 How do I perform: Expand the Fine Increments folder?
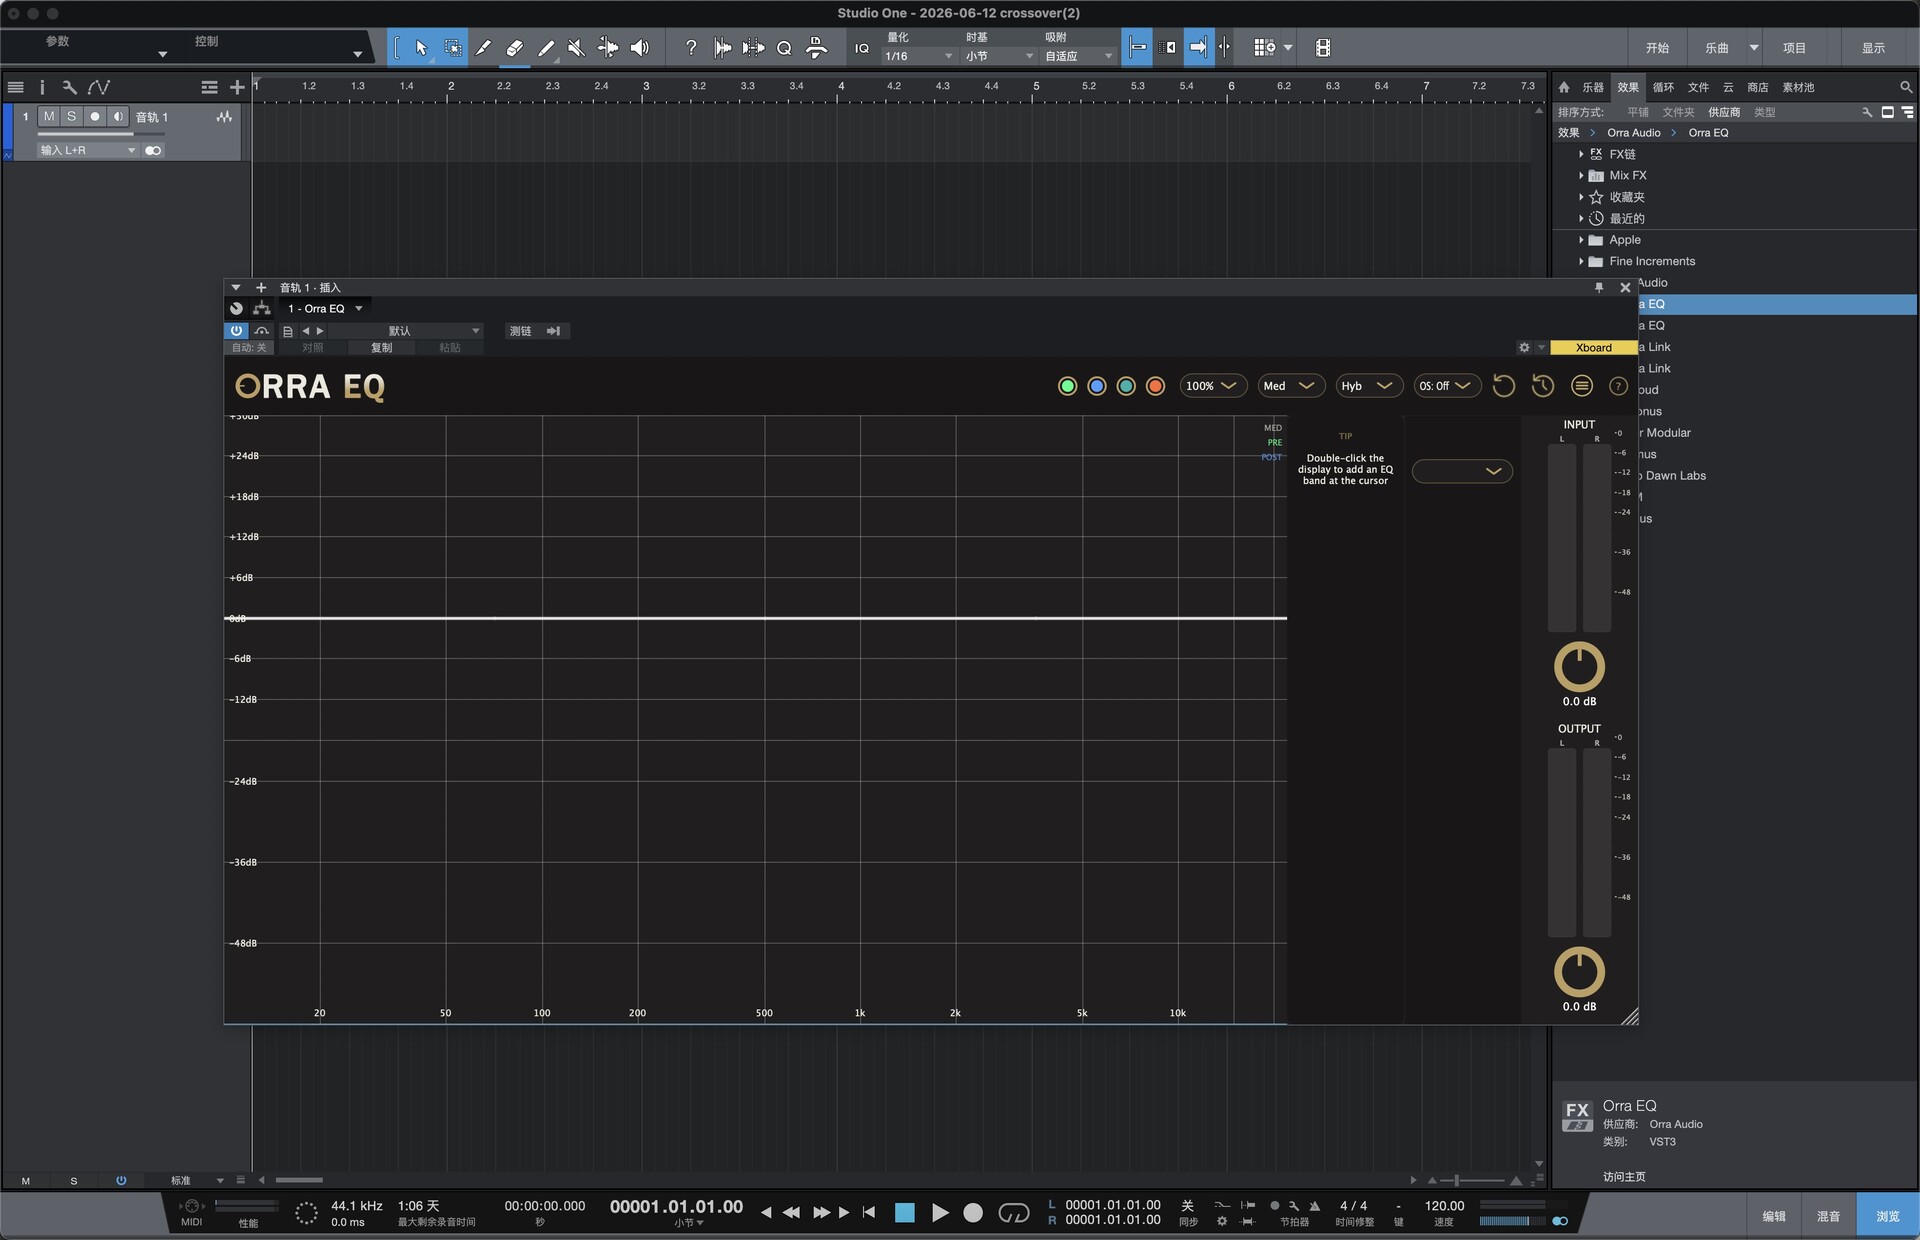point(1581,261)
